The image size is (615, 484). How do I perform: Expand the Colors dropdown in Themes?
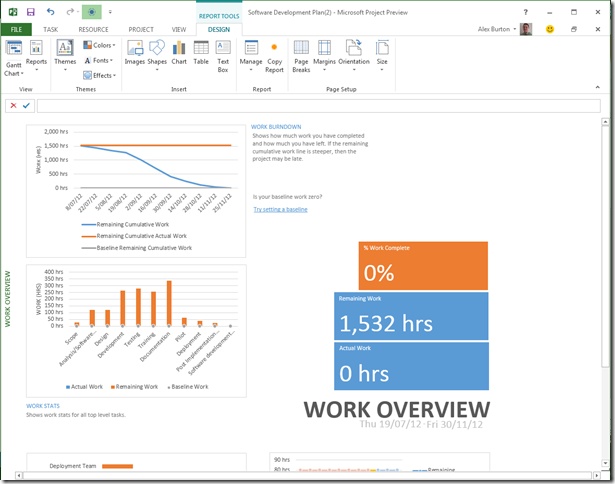point(99,45)
